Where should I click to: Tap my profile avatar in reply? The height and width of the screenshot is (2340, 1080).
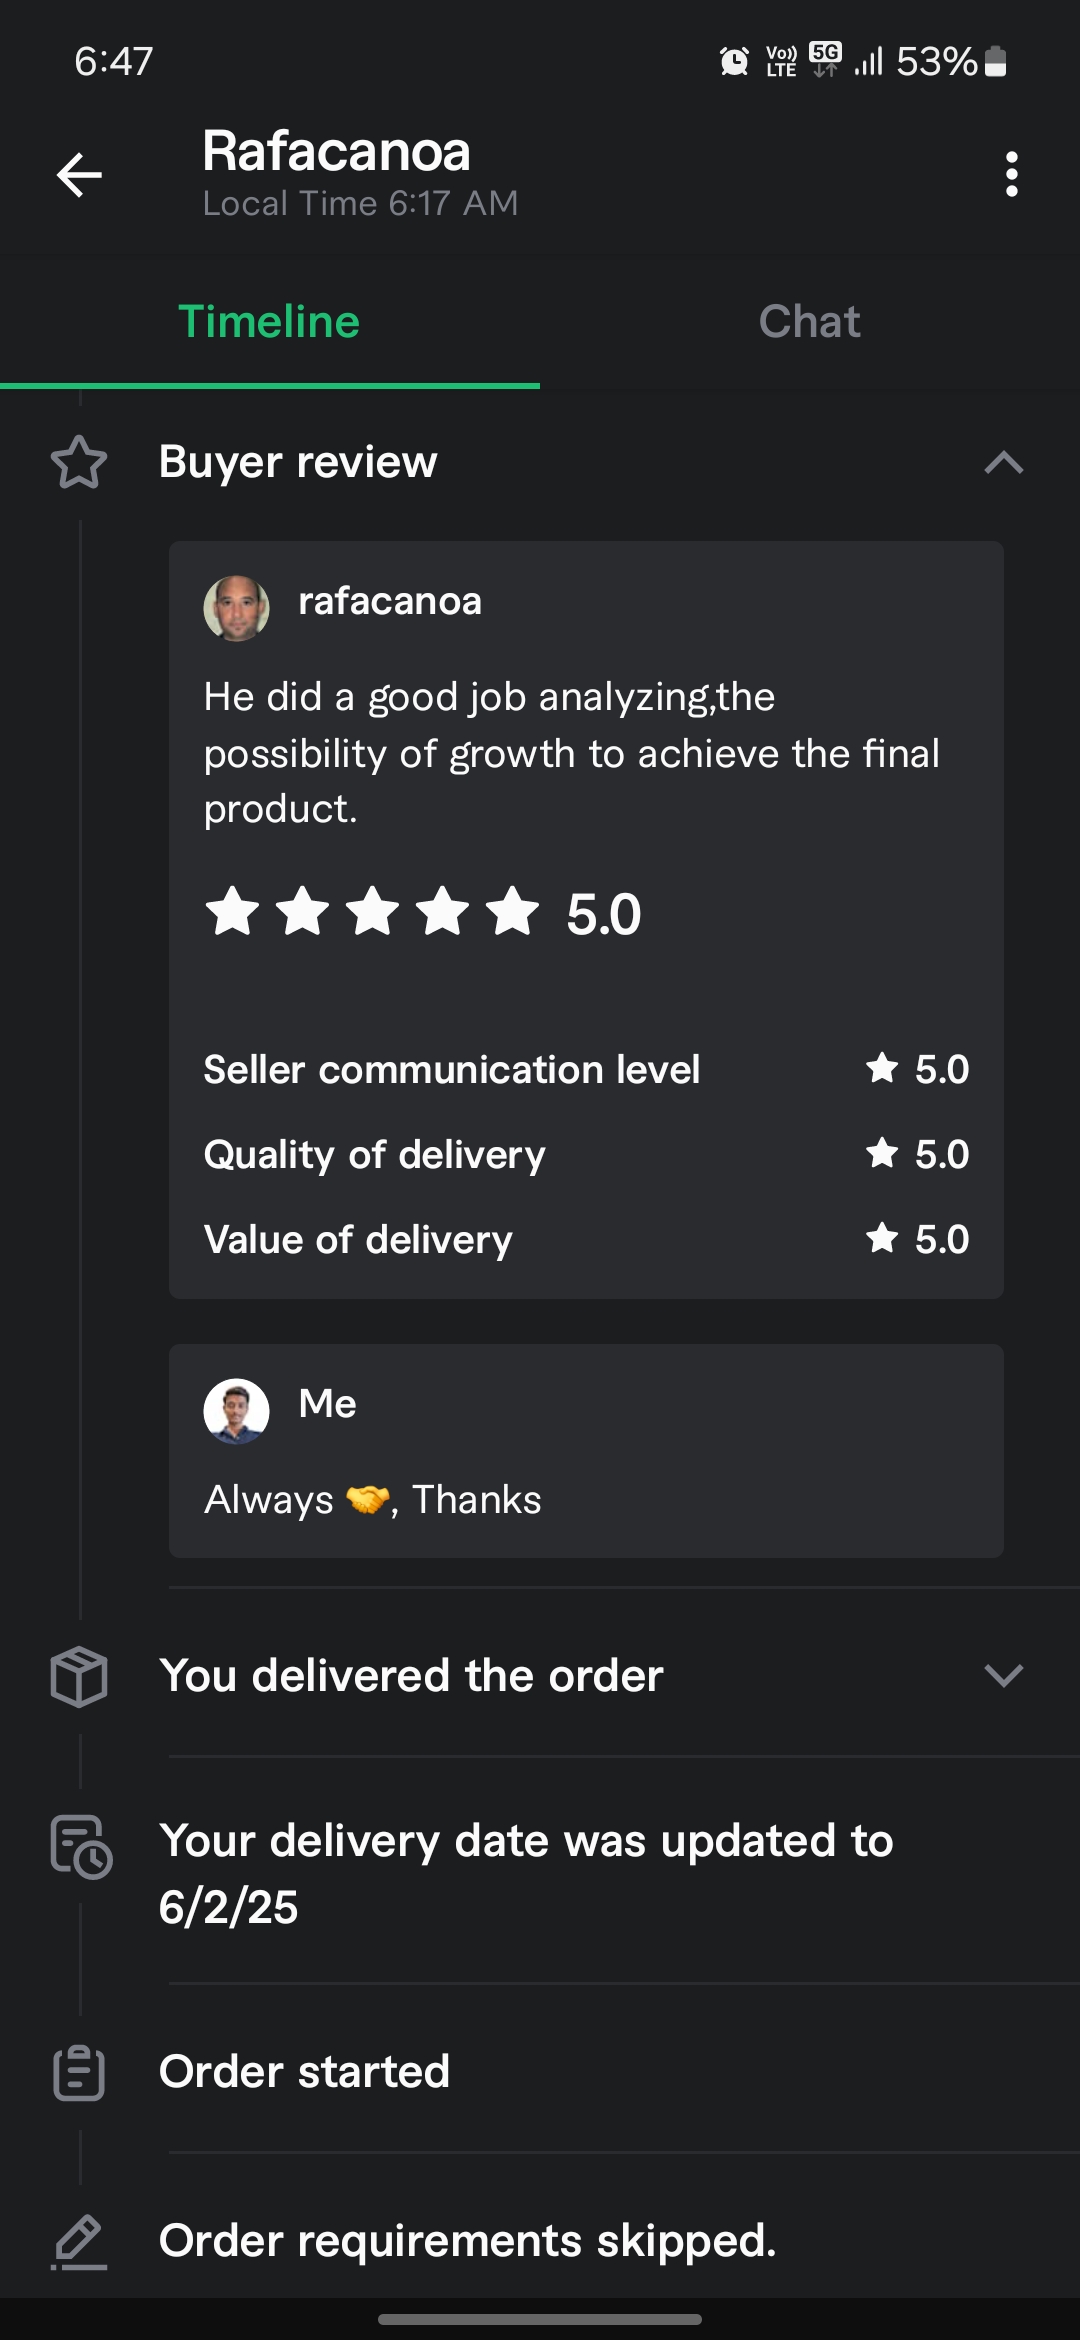click(237, 1411)
